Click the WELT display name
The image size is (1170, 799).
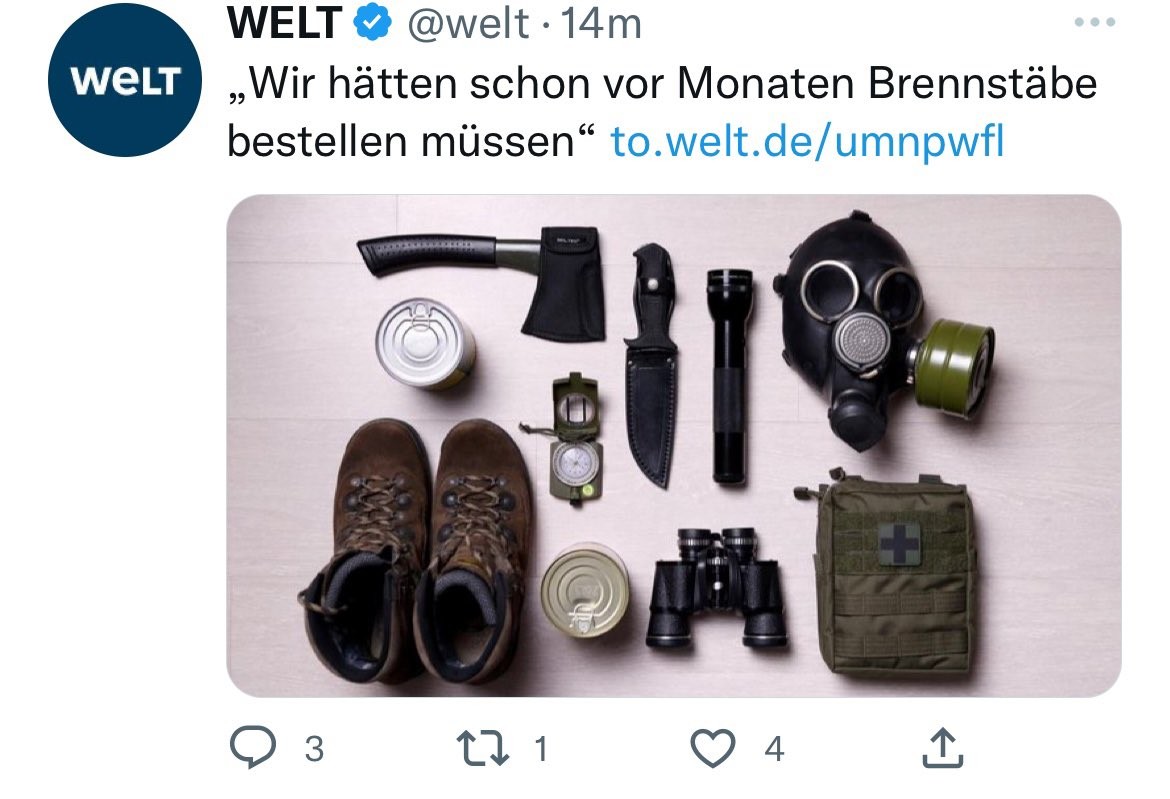[x=285, y=23]
